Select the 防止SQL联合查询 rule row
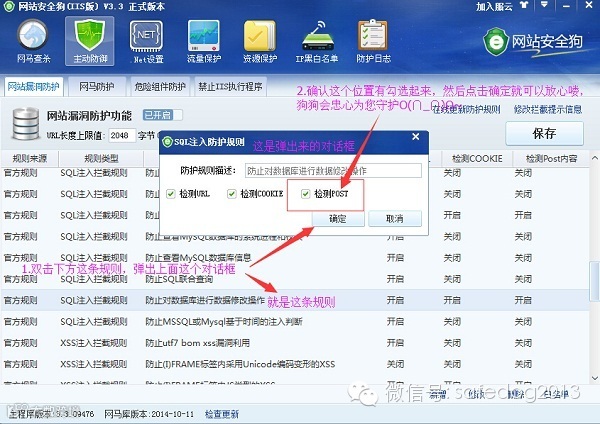The height and width of the screenshot is (424, 600). [x=295, y=279]
